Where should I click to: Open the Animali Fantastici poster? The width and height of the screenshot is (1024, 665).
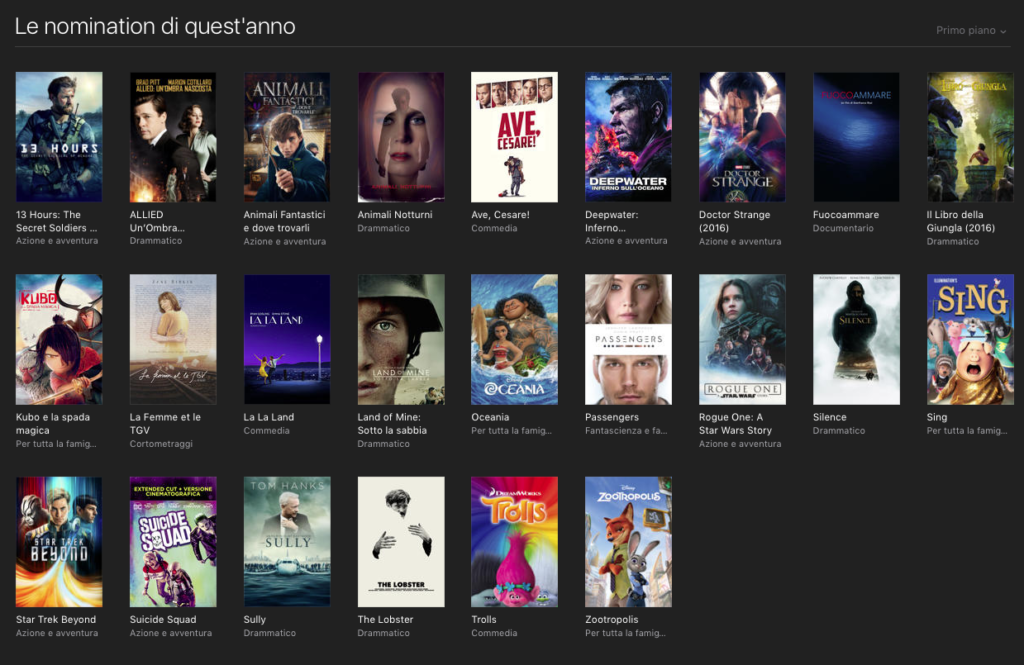(x=287, y=137)
